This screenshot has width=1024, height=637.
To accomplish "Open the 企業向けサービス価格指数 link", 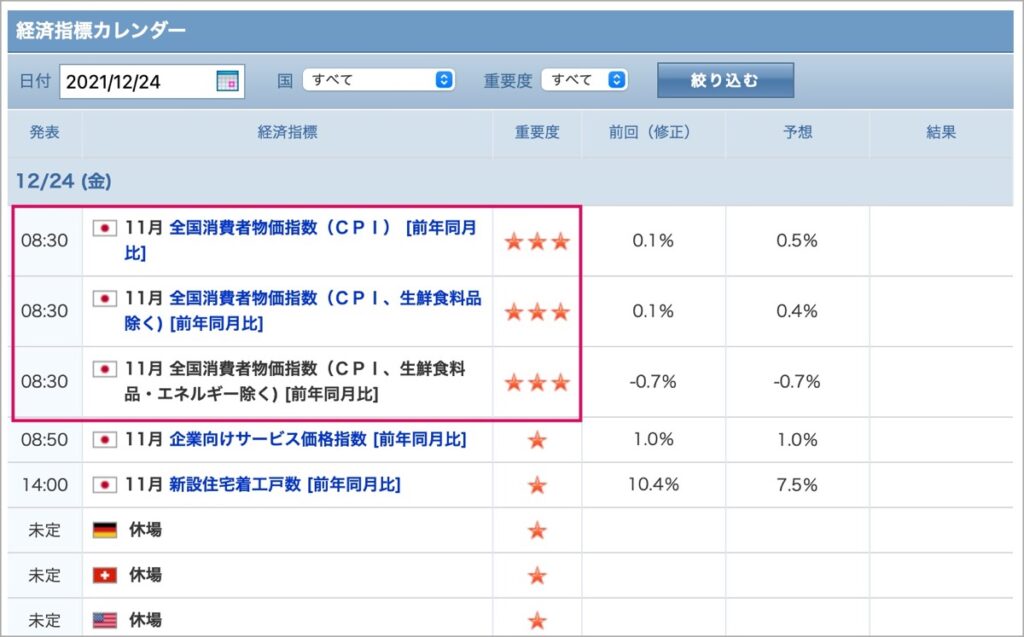I will pyautogui.click(x=317, y=439).
